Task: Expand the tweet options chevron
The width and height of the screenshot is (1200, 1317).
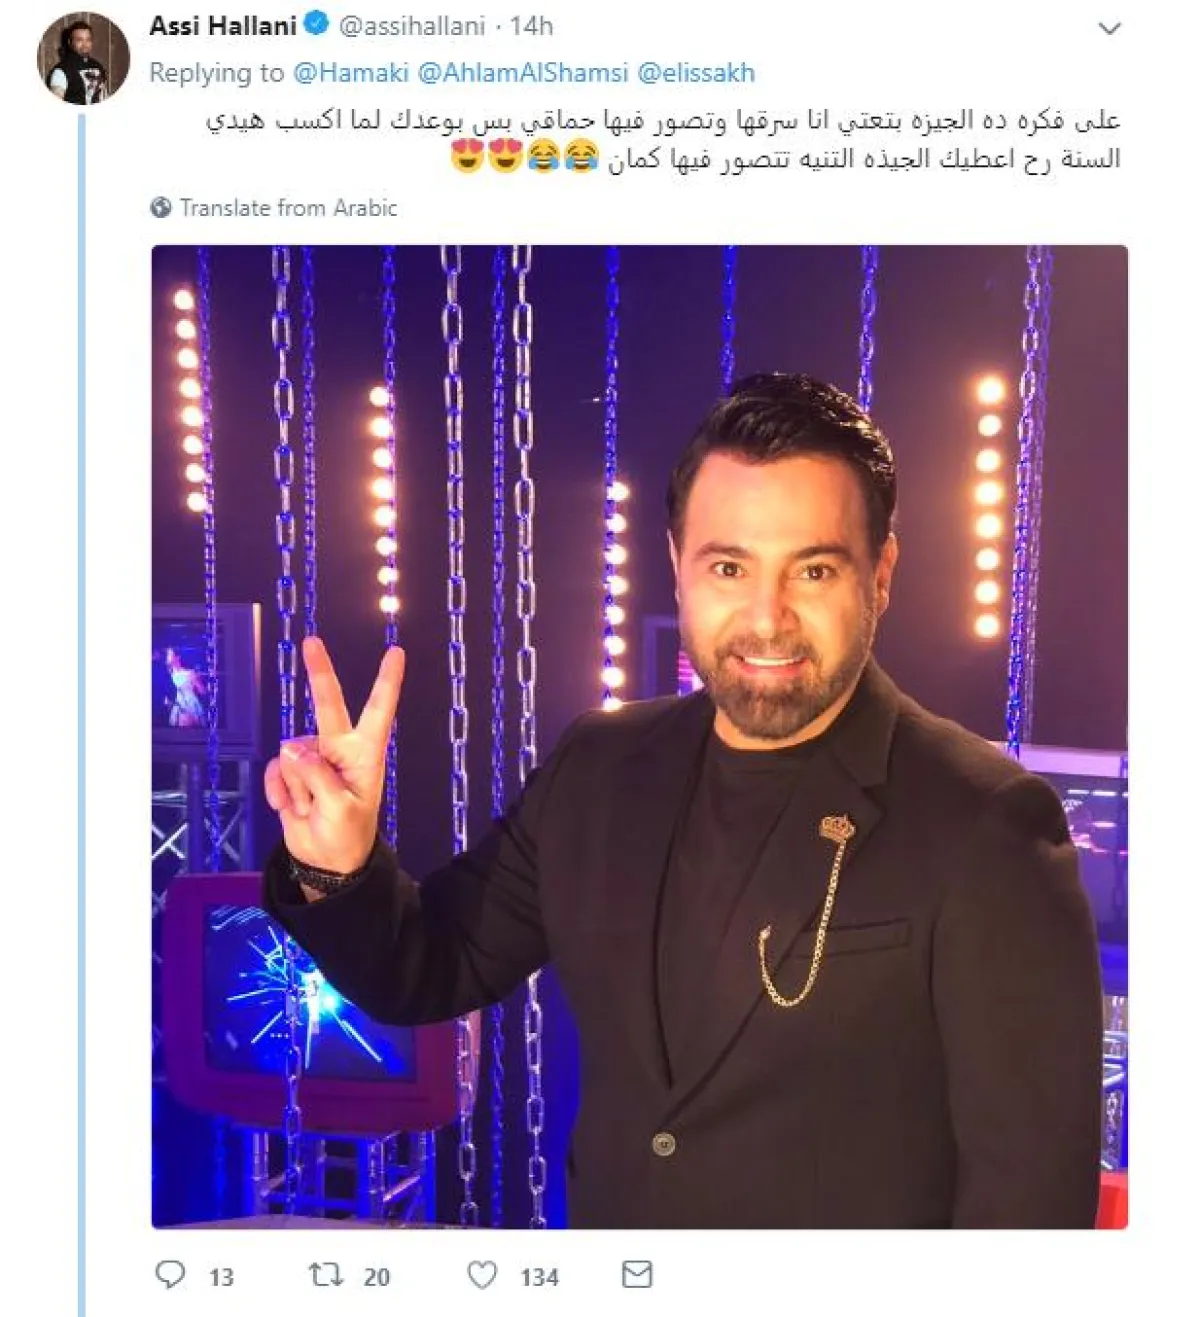Action: (1109, 29)
